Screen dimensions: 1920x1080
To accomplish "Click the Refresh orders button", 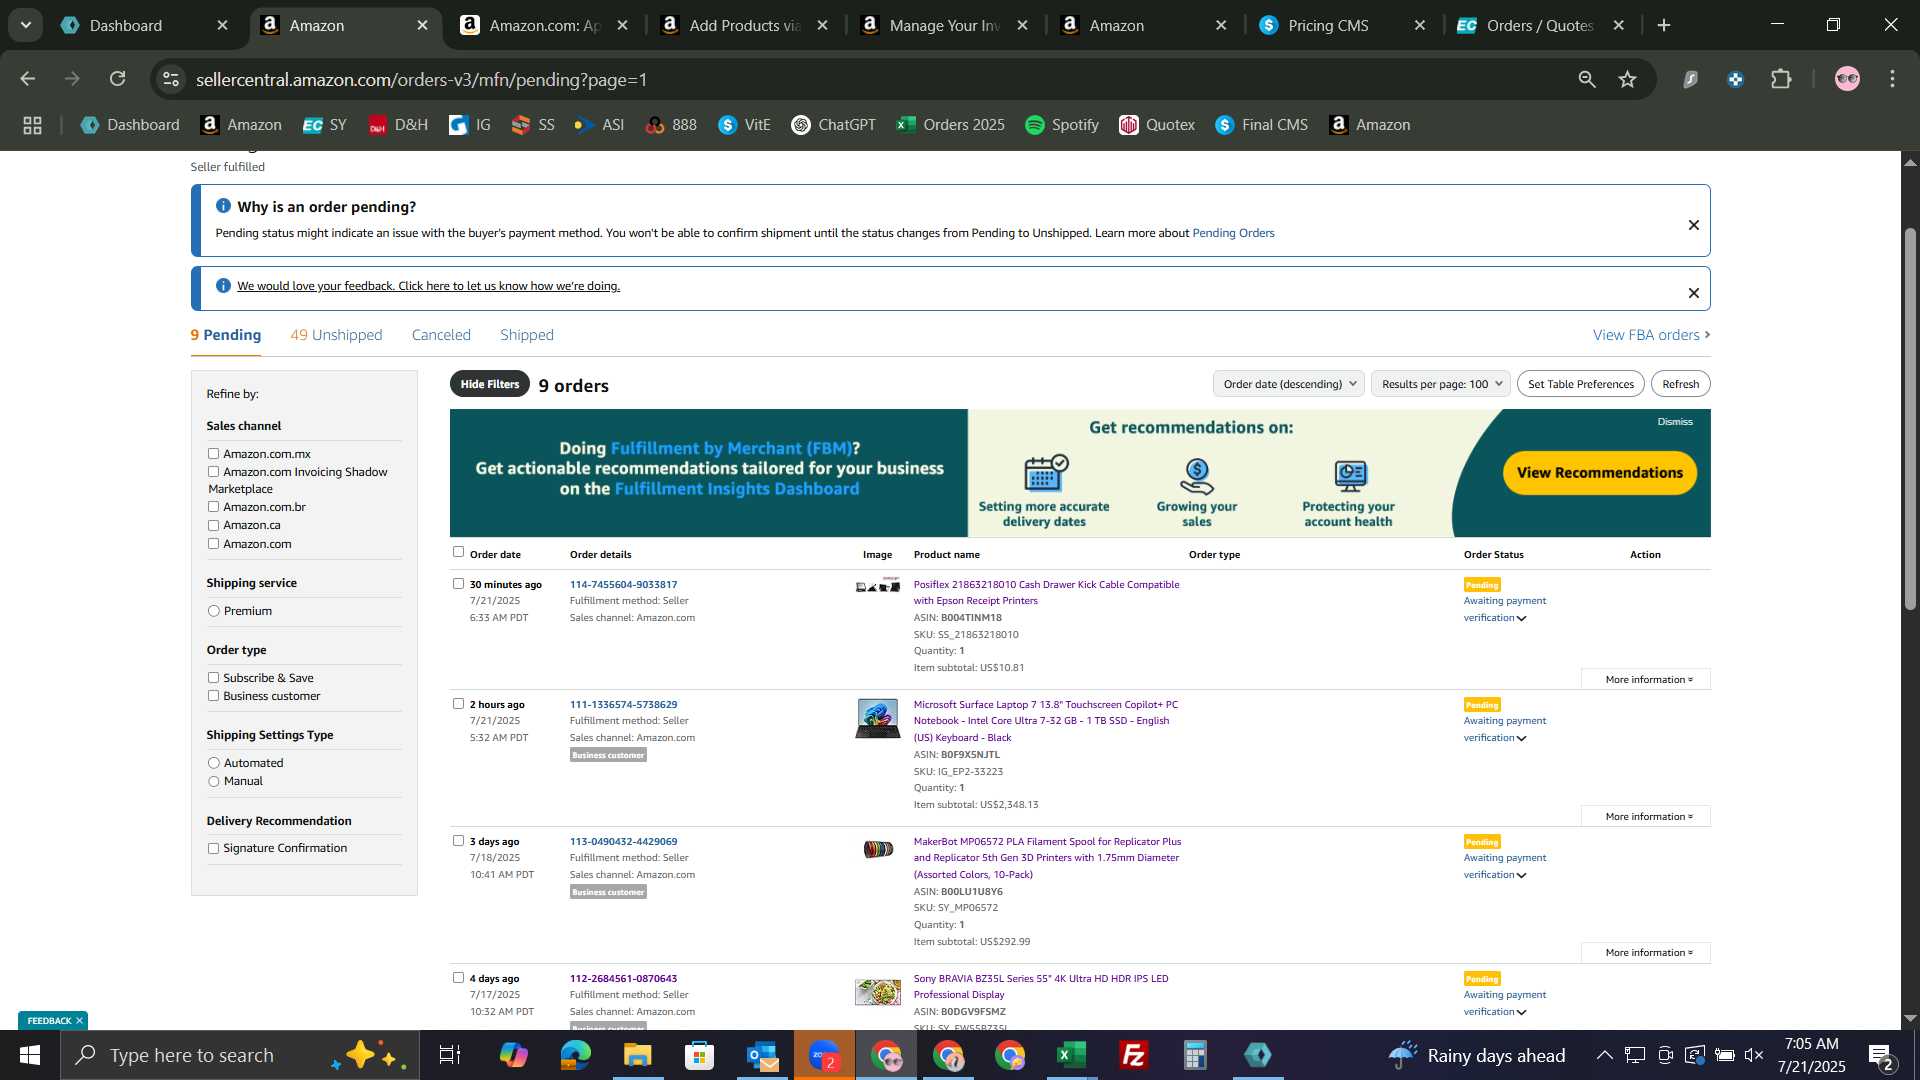I will point(1681,384).
